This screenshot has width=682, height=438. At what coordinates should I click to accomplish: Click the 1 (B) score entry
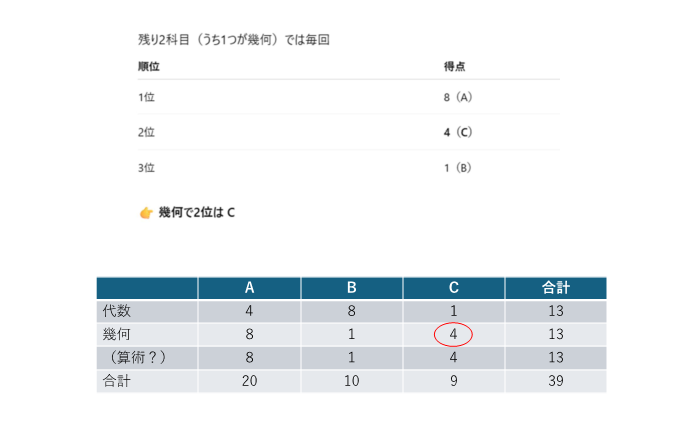tap(456, 167)
